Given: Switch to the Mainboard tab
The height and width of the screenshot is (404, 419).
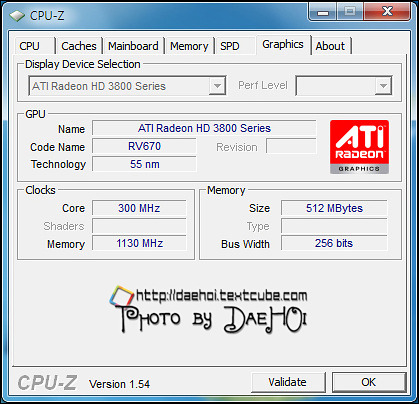Looking at the screenshot, I should [x=133, y=46].
